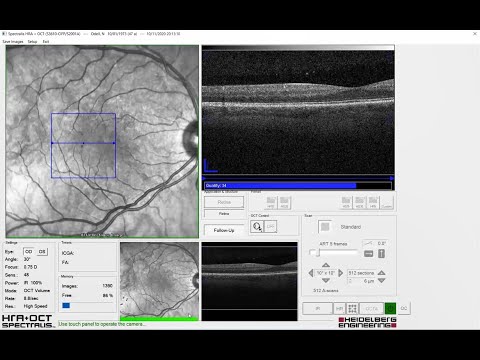Viewport: 480px width, 360px height.
Task: Decrease sections with down arrow by 6 µm
Action: 382,281
